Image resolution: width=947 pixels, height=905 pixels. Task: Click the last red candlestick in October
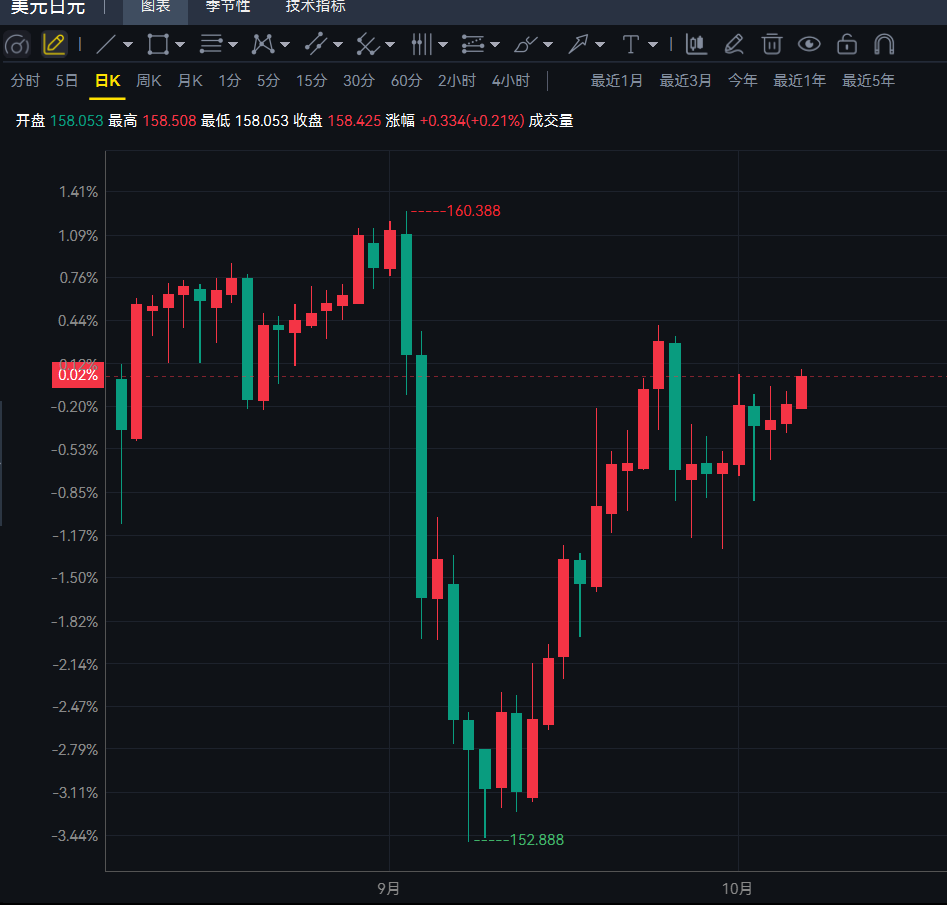pos(801,392)
